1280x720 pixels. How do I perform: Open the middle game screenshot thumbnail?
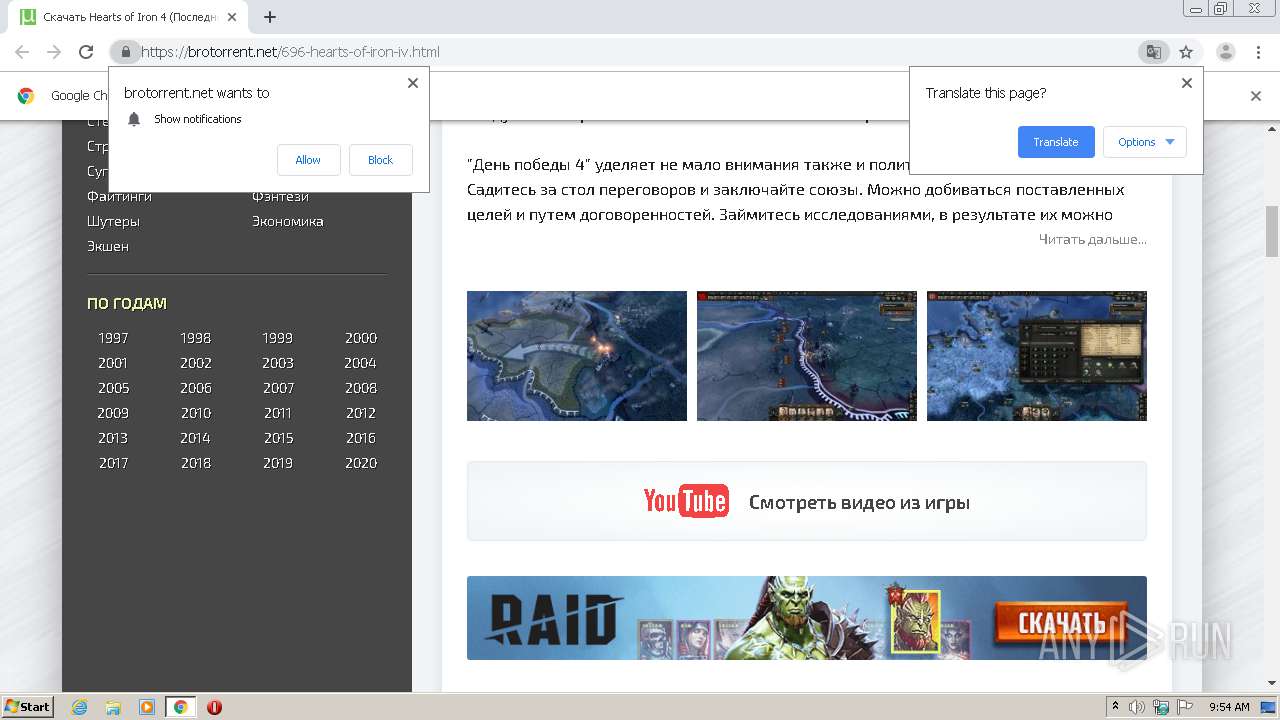click(x=807, y=356)
